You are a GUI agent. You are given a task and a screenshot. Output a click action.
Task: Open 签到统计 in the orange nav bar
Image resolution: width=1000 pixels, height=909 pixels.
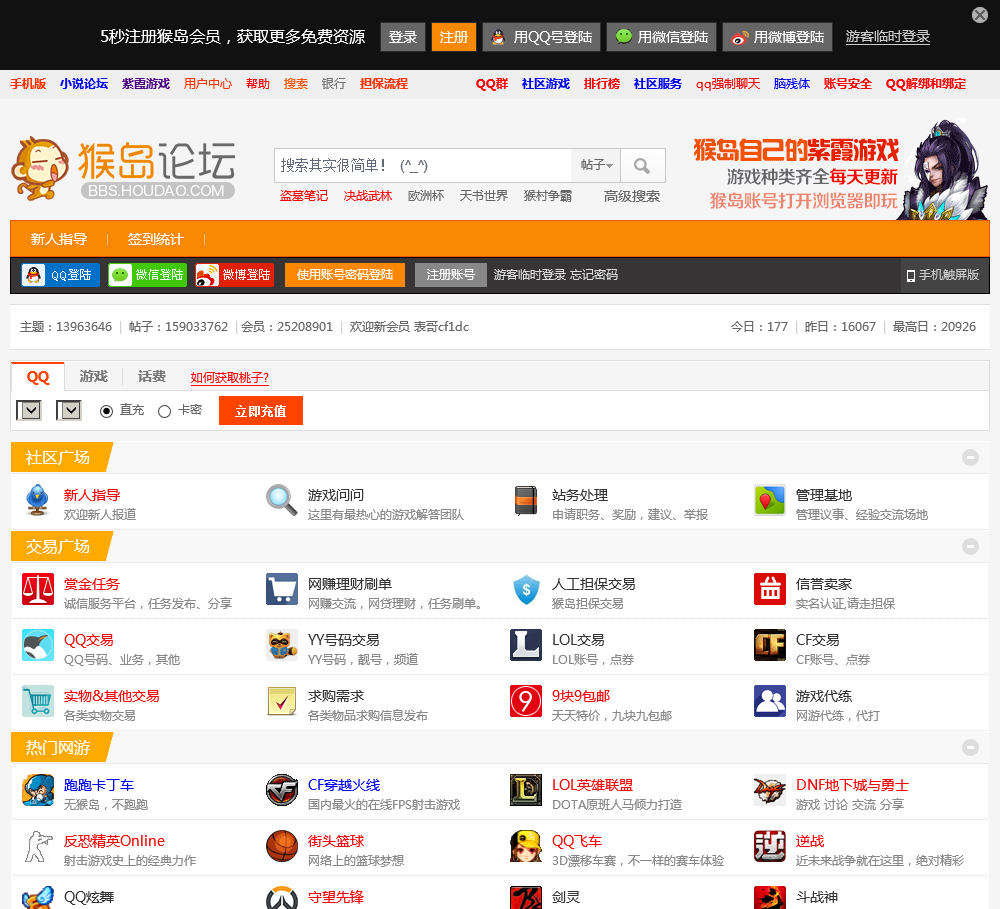155,239
